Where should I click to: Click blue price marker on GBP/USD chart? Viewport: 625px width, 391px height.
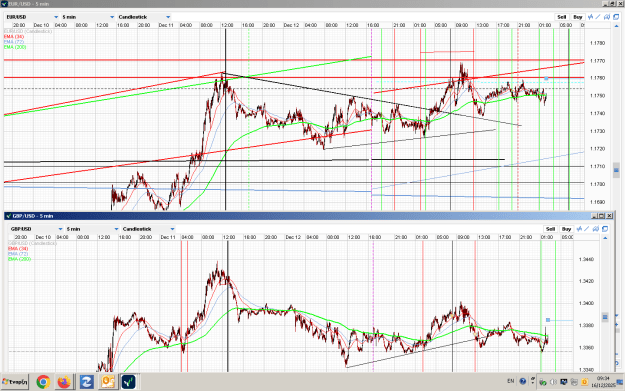548,320
